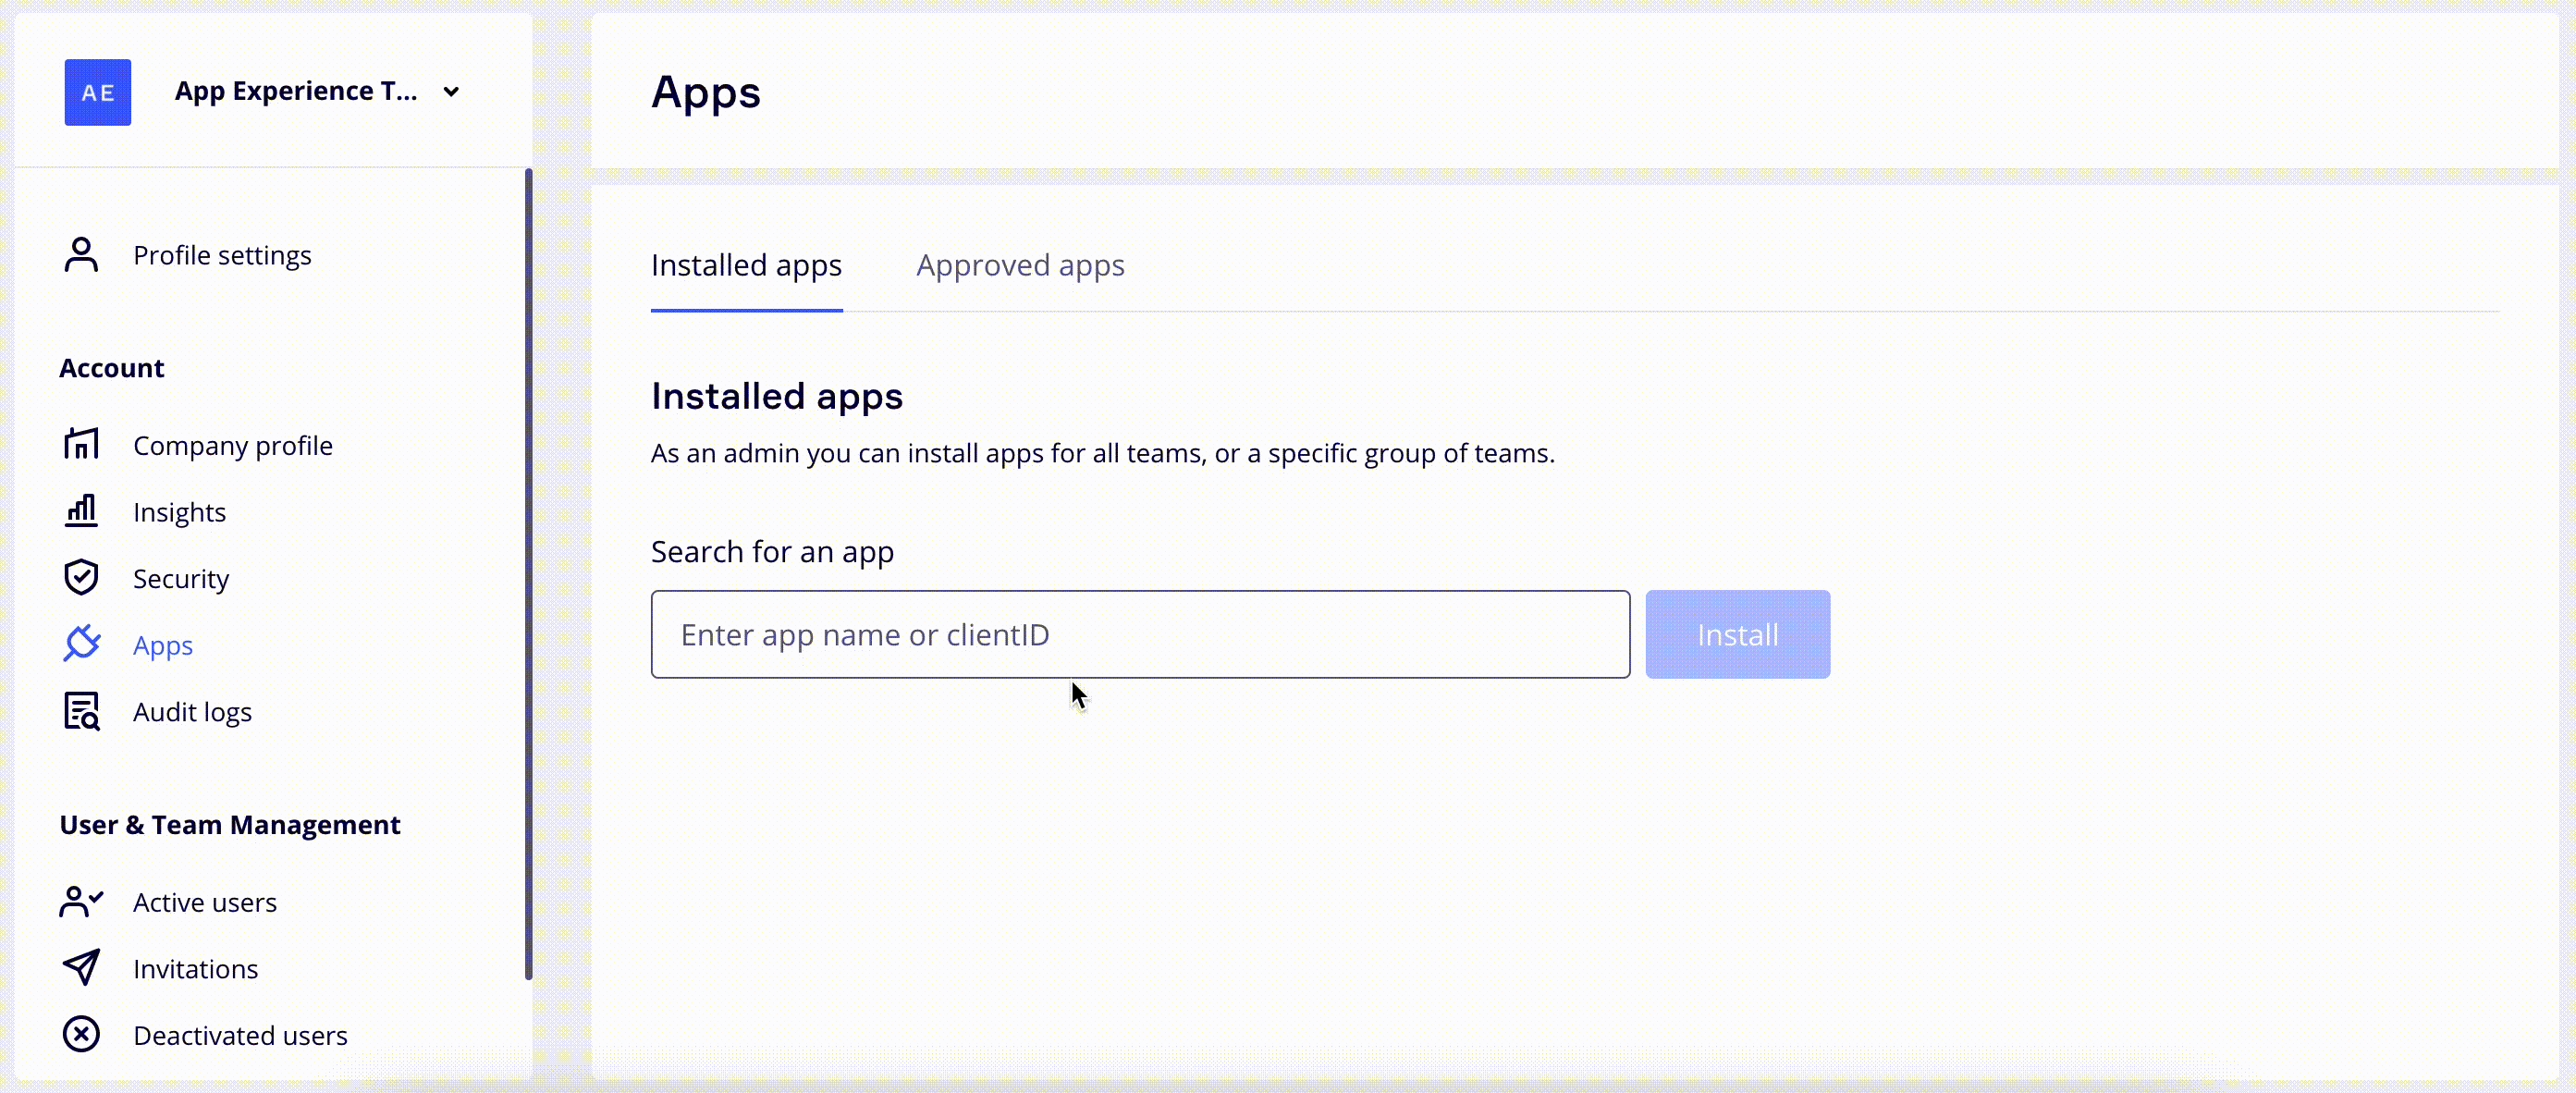
Task: Switch to the Approved apps tab
Action: (x=1020, y=265)
